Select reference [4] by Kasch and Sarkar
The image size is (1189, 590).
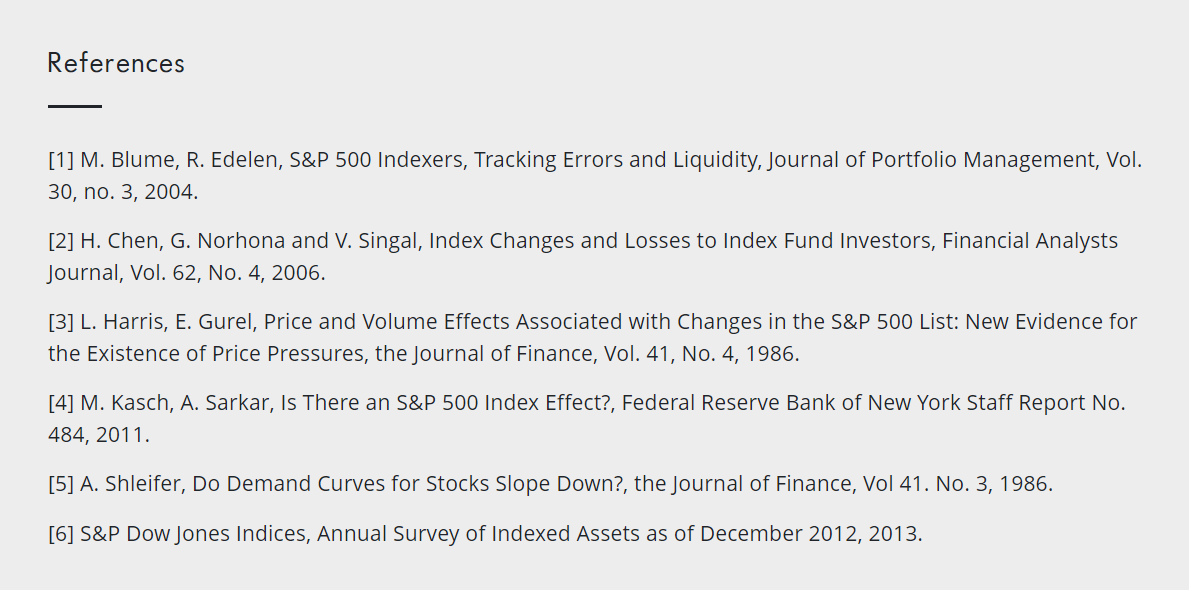[587, 418]
